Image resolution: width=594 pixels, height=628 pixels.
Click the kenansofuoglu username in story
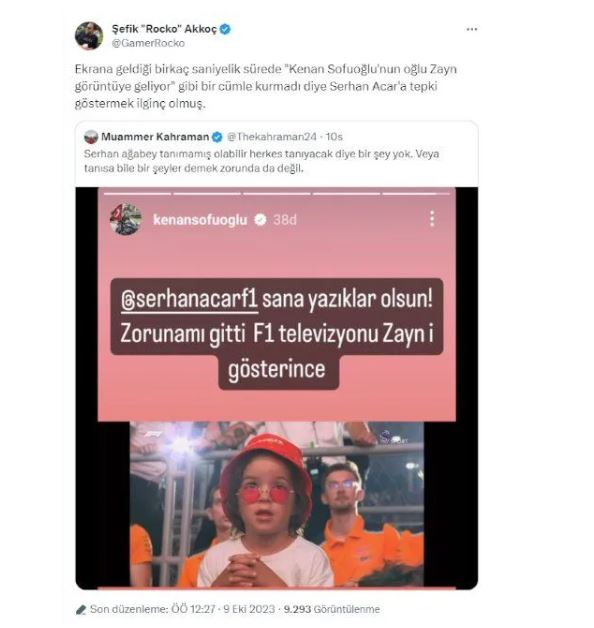click(x=200, y=220)
